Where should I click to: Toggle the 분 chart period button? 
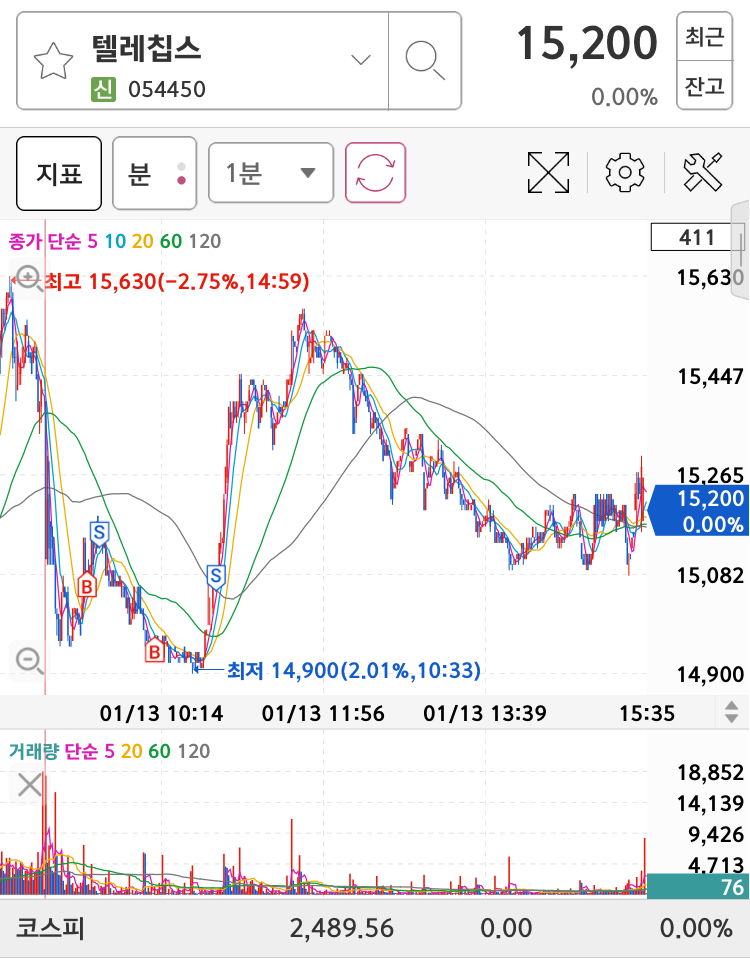click(x=154, y=174)
